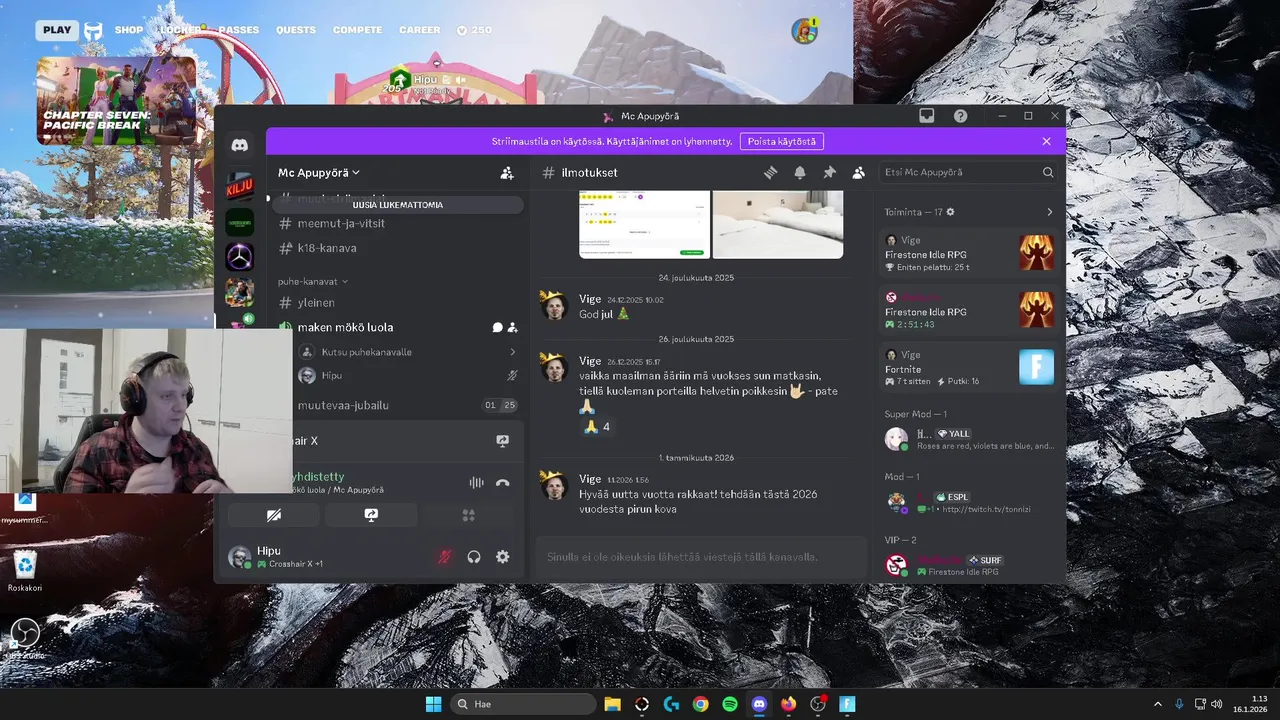Open Spotify from the taskbar
1280x720 pixels.
[730, 704]
